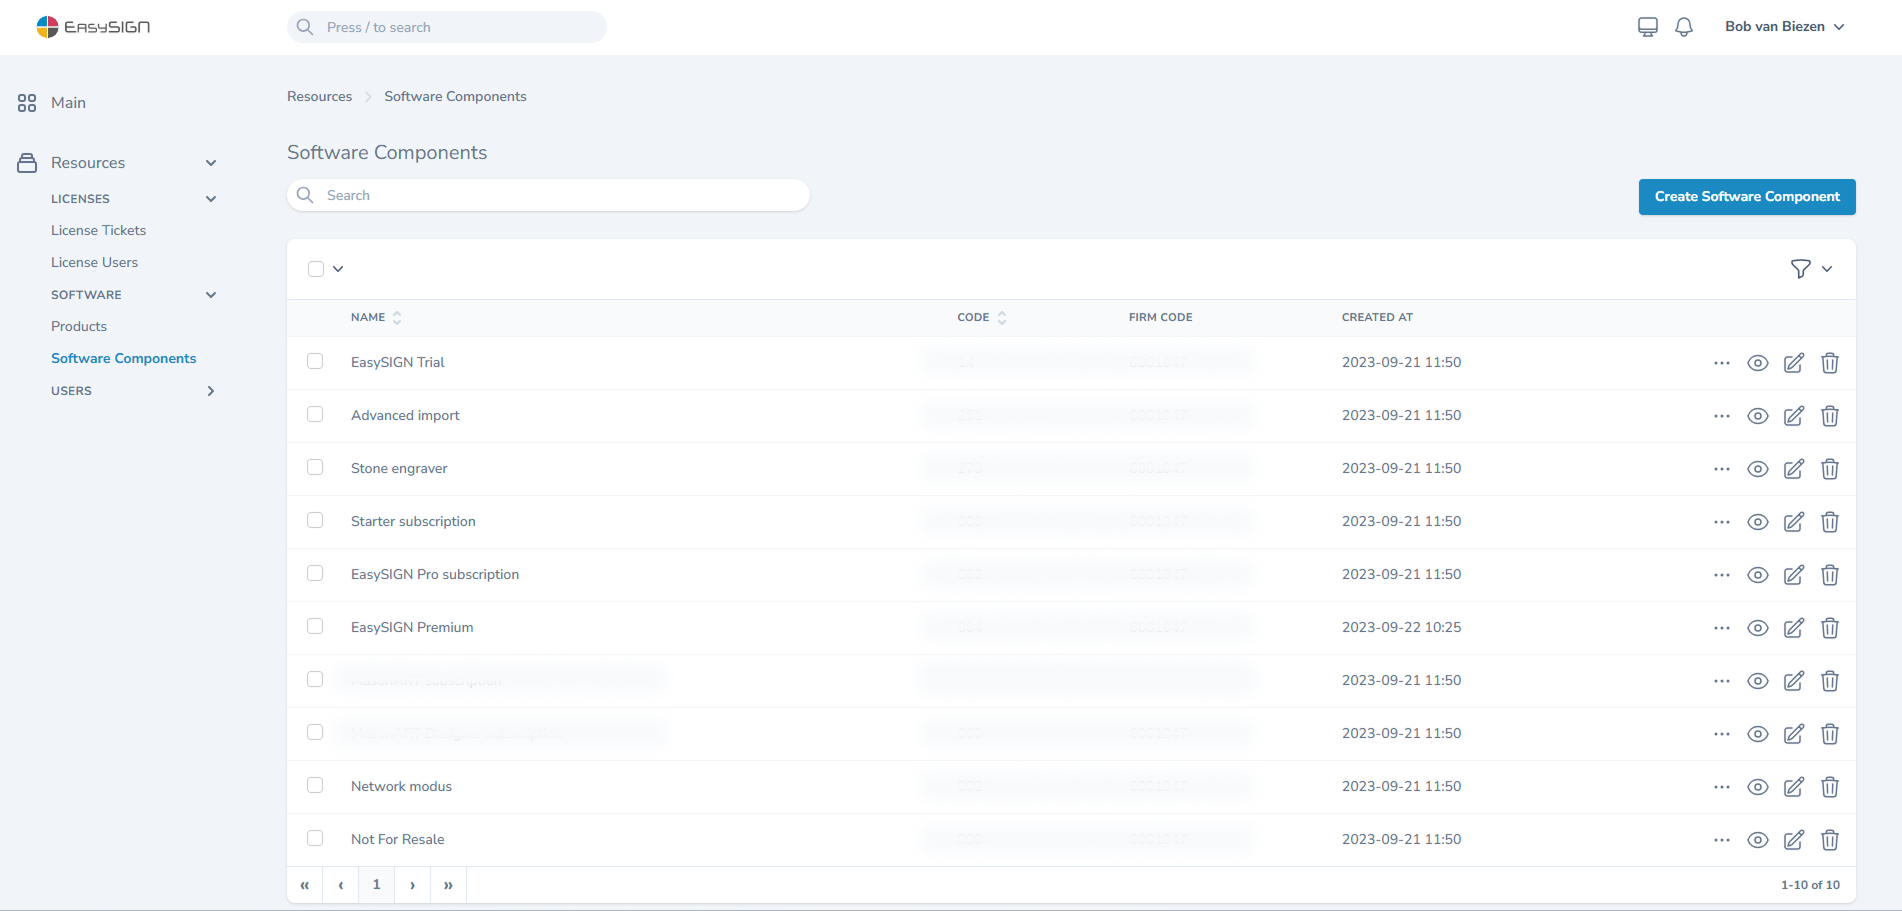This screenshot has width=1902, height=911.
Task: Delete the EasySIGN Trial component
Action: [1830, 363]
